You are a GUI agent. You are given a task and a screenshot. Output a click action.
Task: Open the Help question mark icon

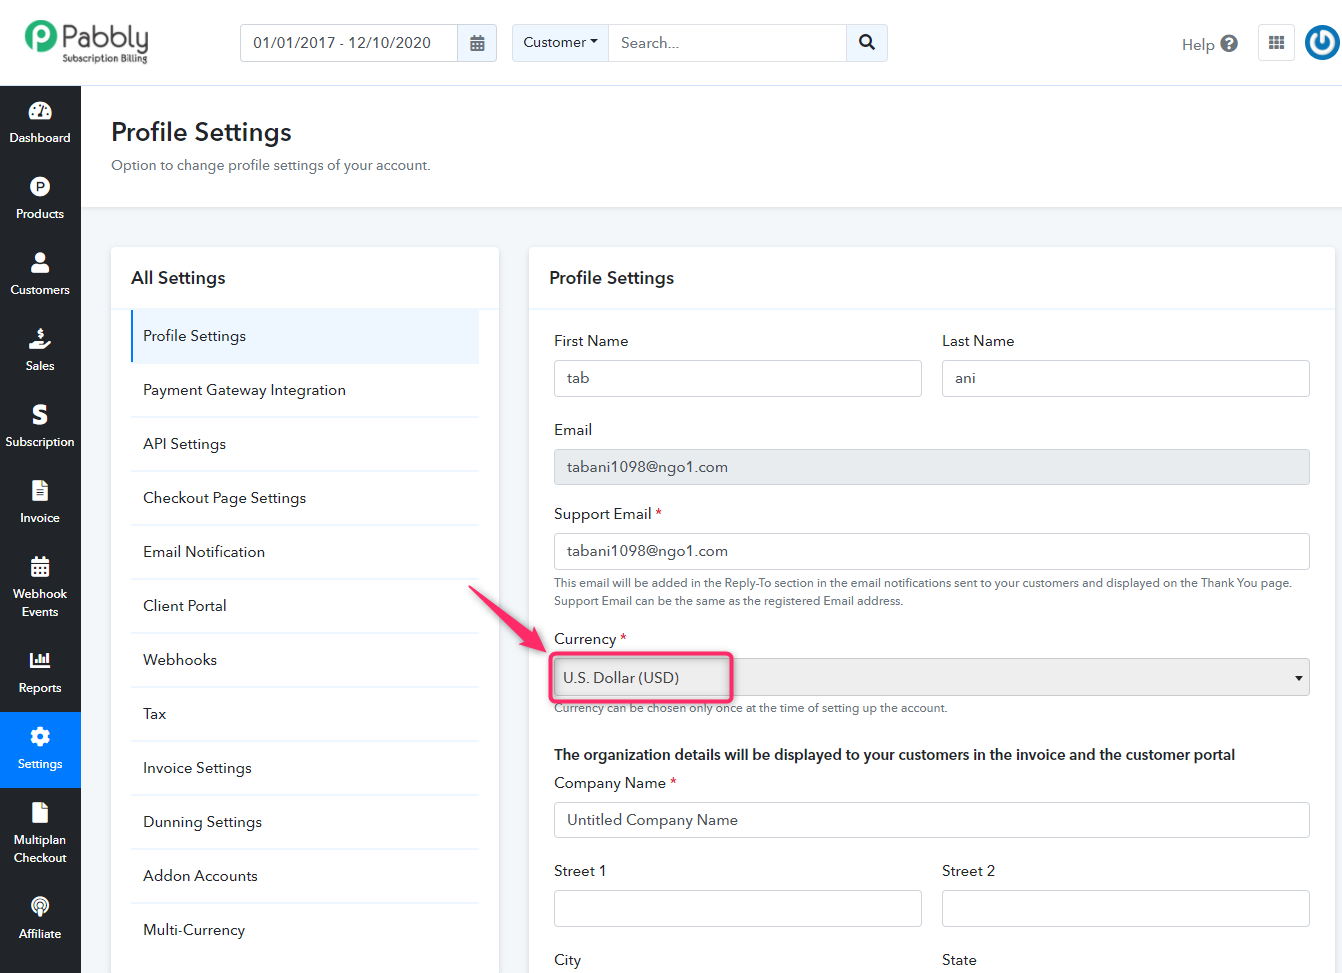1230,44
